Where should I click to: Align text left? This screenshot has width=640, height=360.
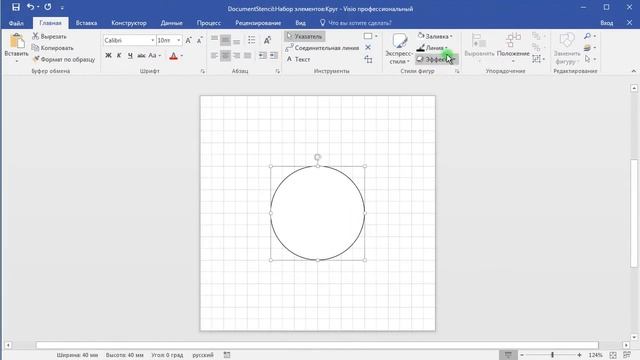pos(214,56)
